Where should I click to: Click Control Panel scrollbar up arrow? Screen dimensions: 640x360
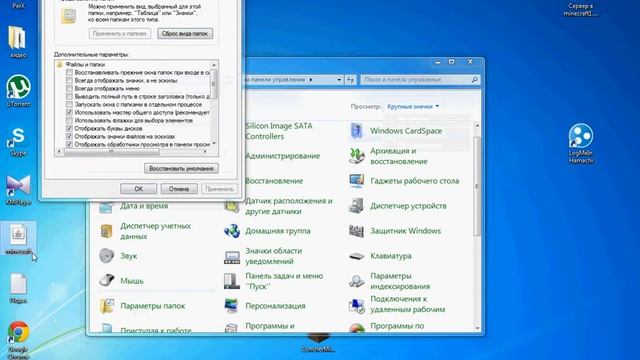477,126
